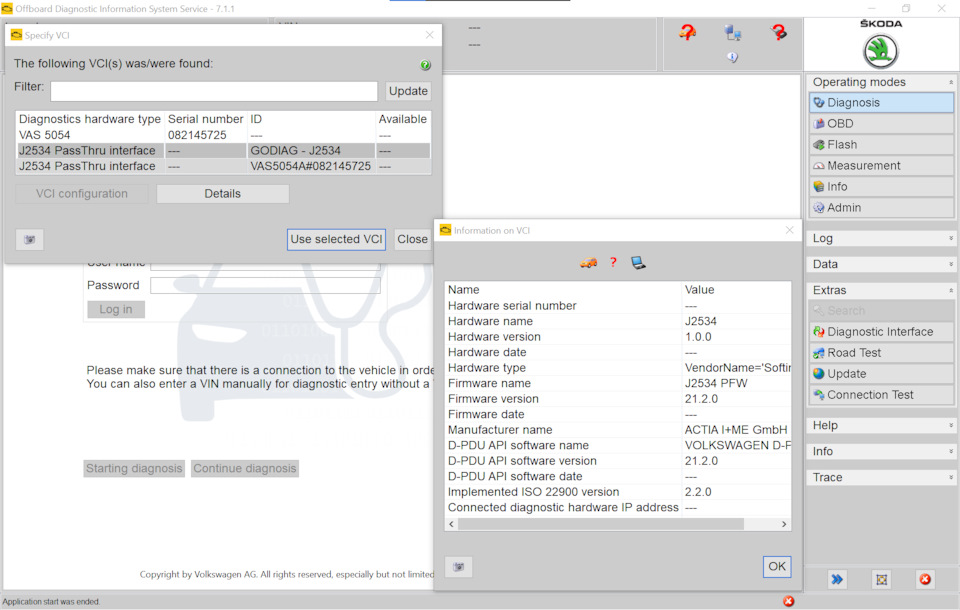
Task: Click the horizontal scrollbar thumb in VCI info table
Action: pos(601,524)
